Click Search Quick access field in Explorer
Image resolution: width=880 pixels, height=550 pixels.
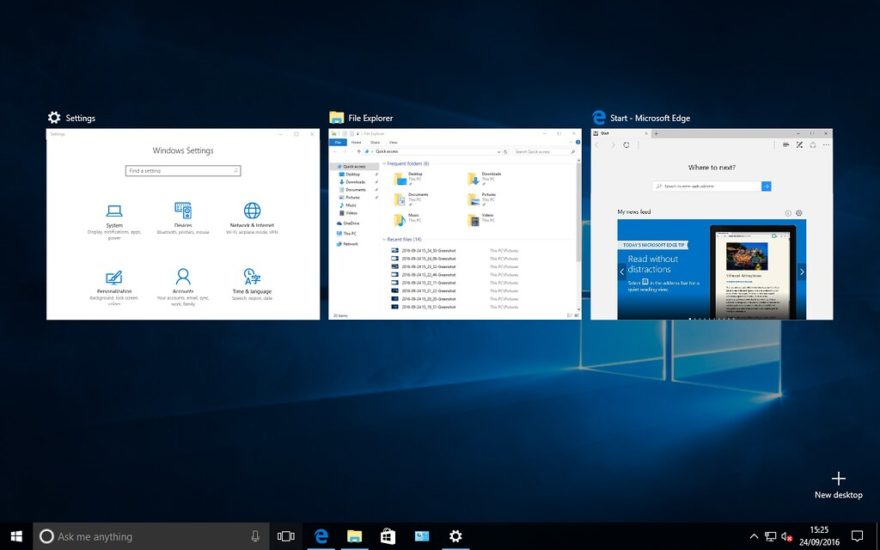[x=544, y=152]
